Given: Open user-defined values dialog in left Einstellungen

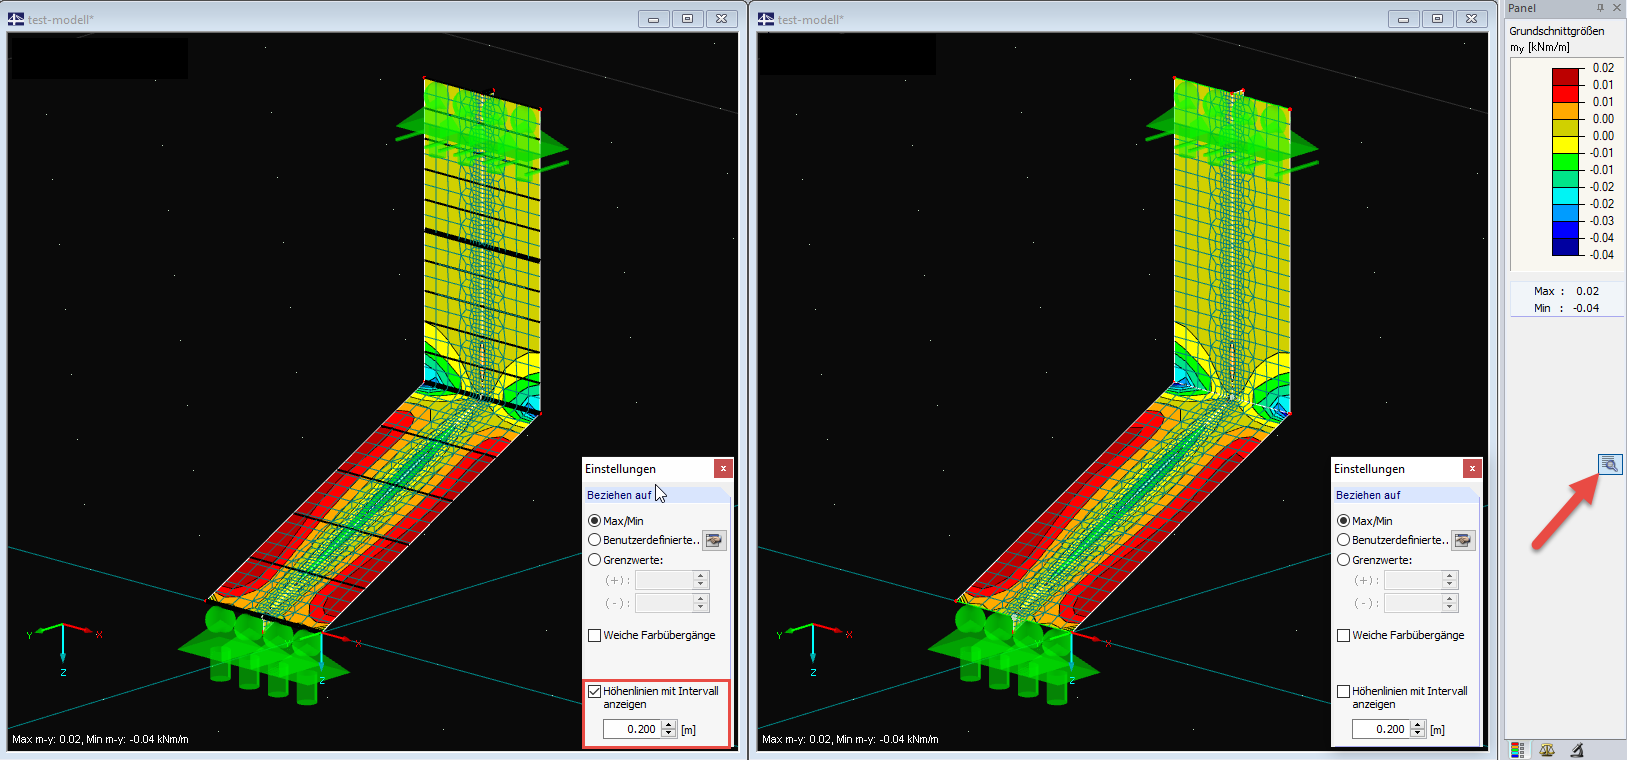Looking at the screenshot, I should click(714, 540).
